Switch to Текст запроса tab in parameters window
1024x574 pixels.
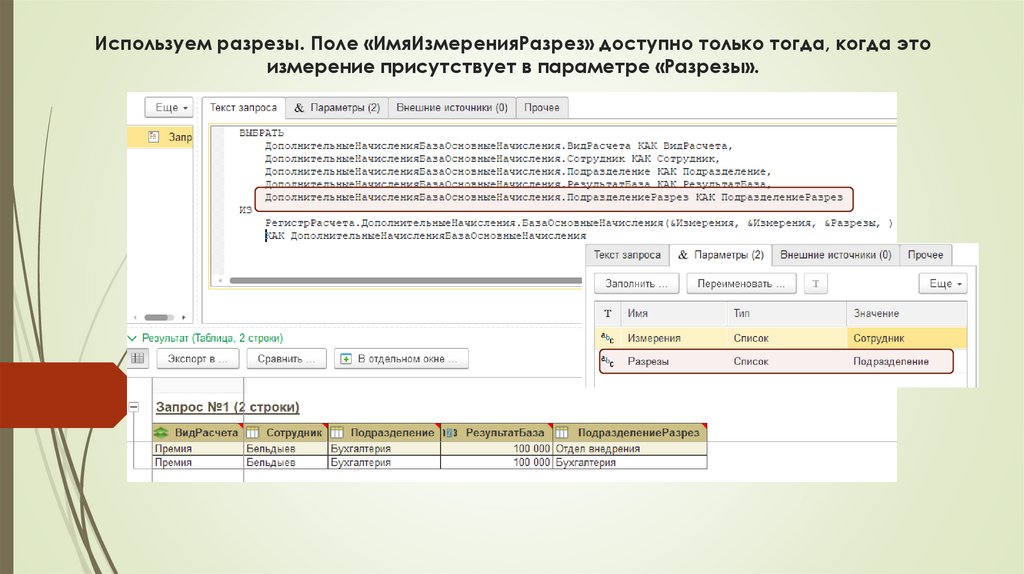click(627, 255)
